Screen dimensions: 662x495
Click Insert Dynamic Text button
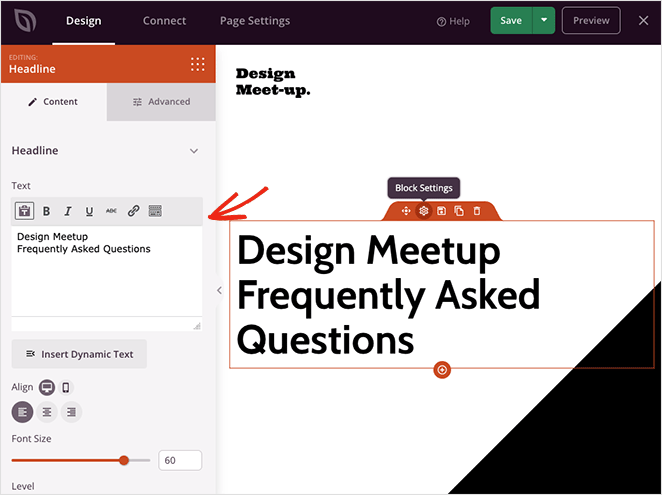[x=79, y=354]
